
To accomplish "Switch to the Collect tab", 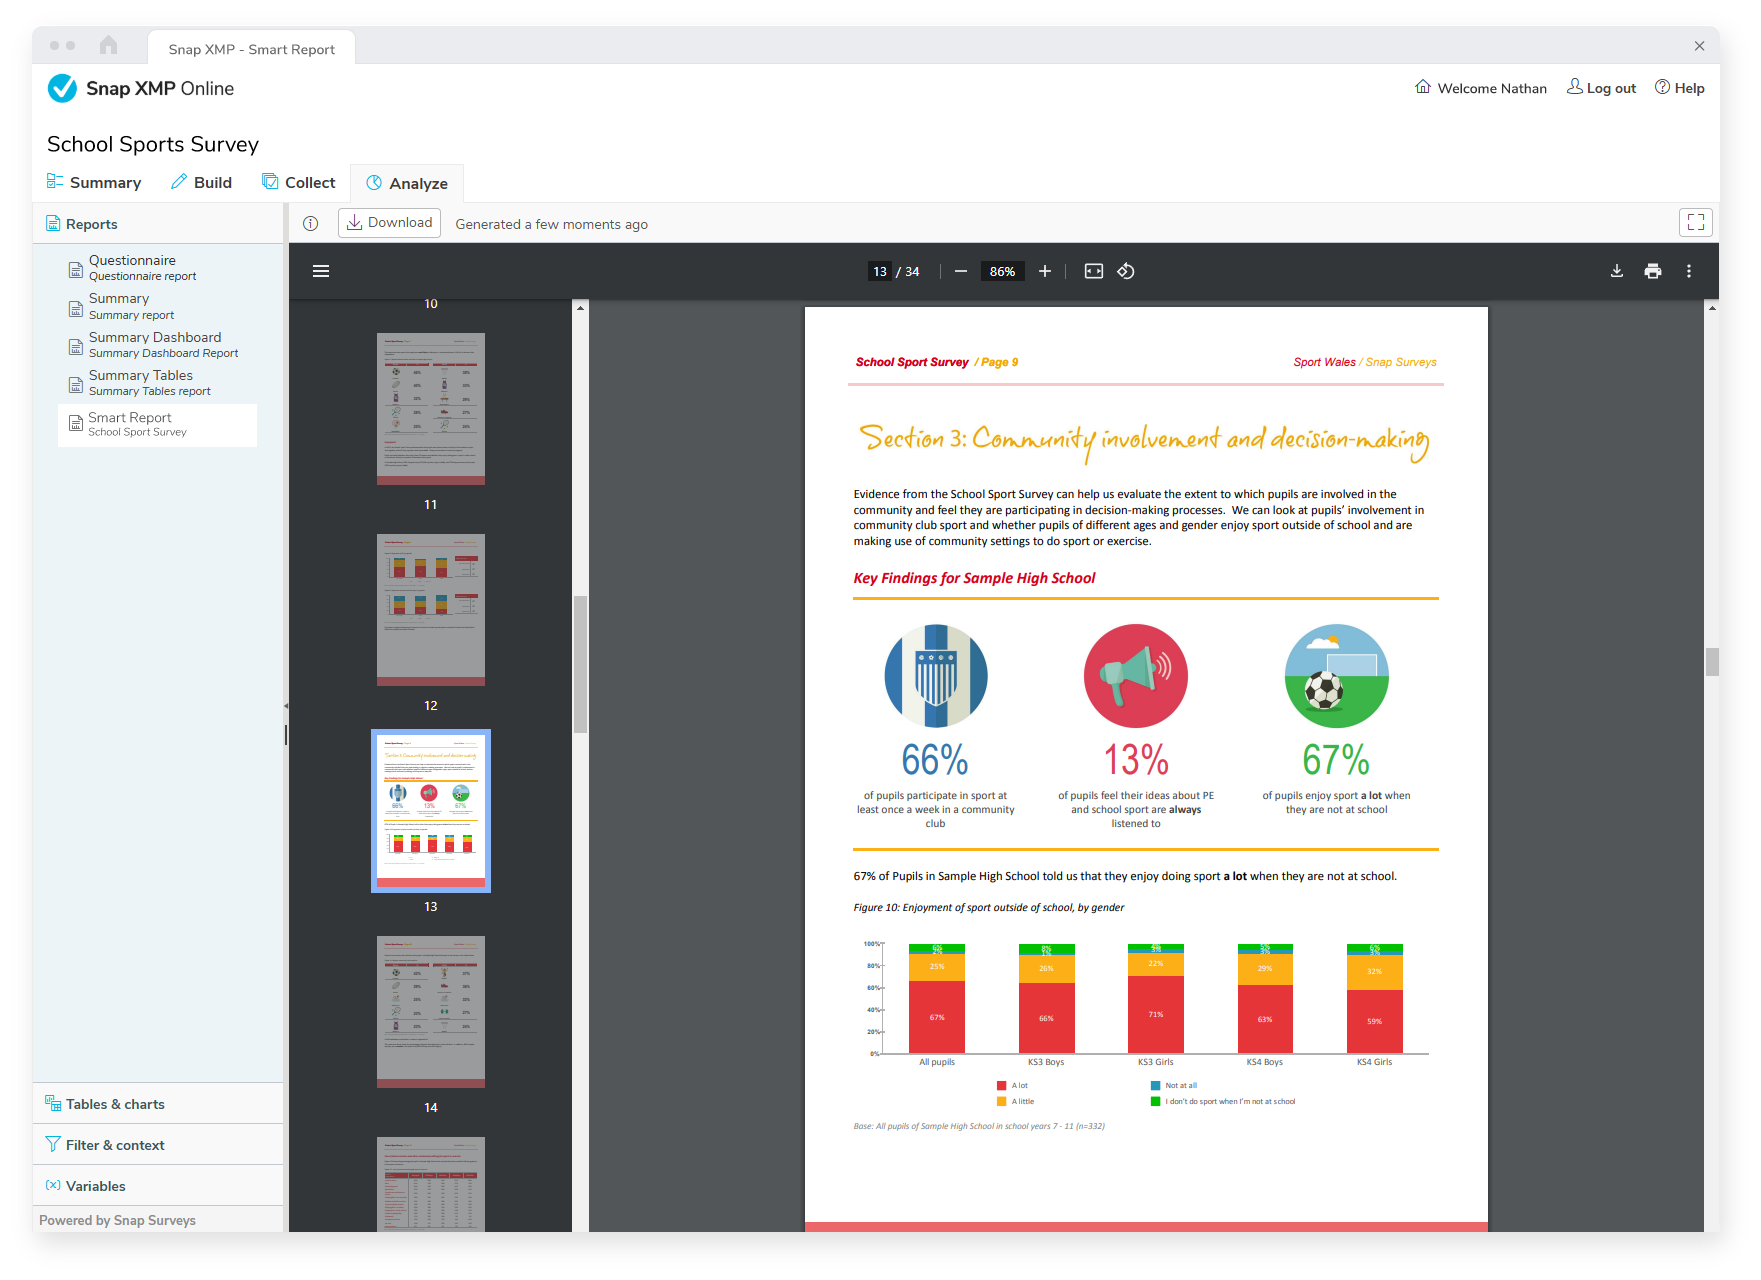I will click(298, 182).
